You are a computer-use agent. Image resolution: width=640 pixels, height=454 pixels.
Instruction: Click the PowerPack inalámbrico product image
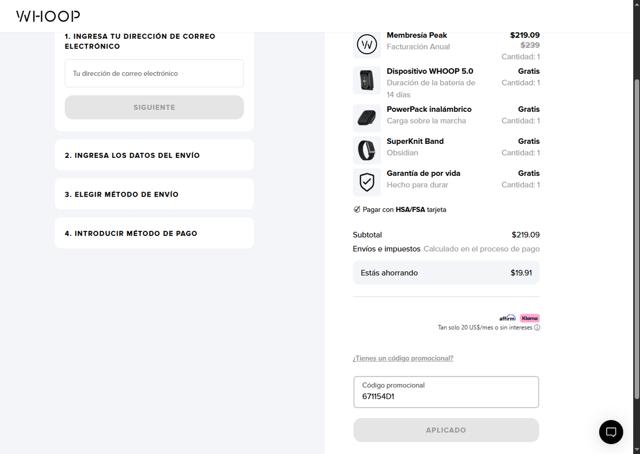click(x=366, y=117)
